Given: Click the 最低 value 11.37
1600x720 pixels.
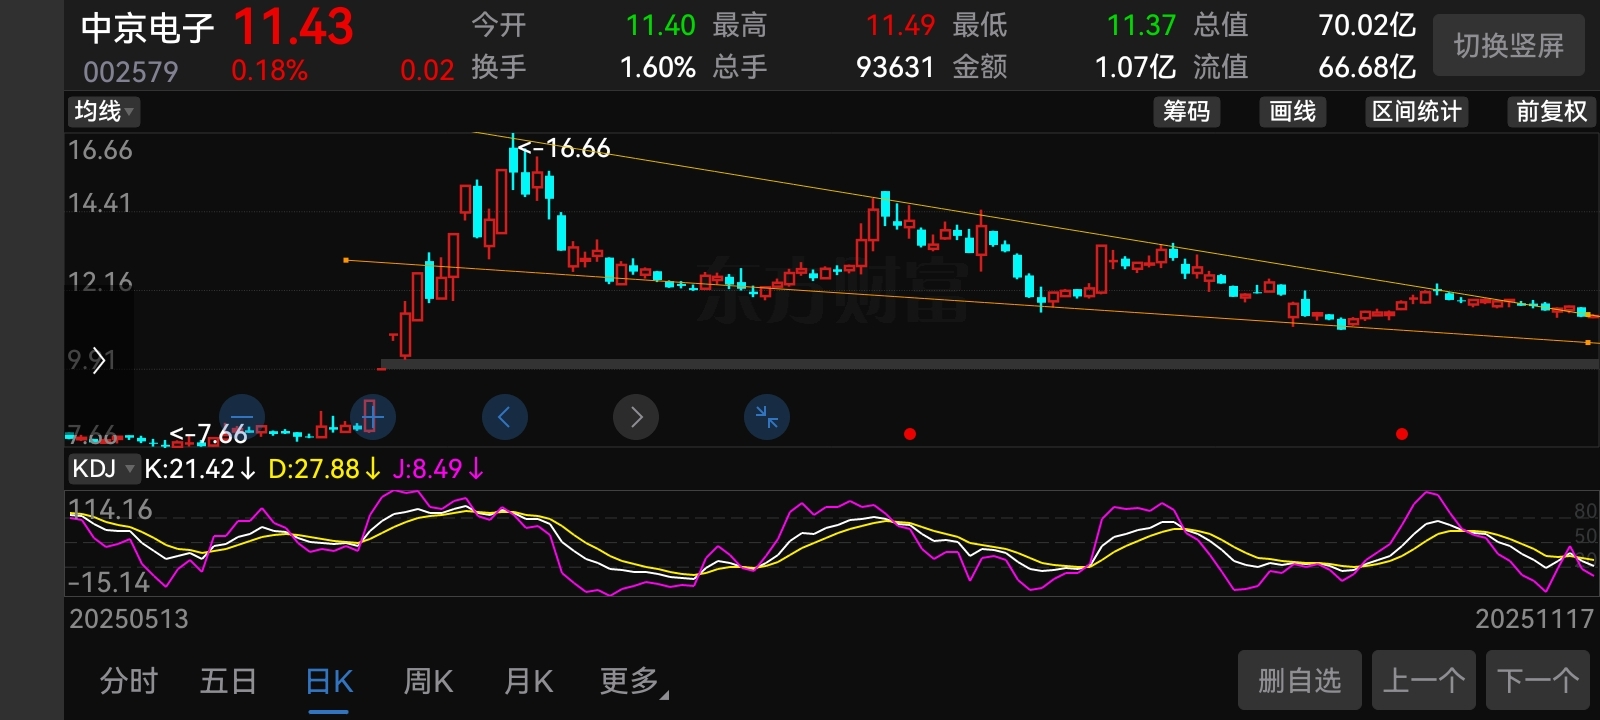Looking at the screenshot, I should (1141, 25).
